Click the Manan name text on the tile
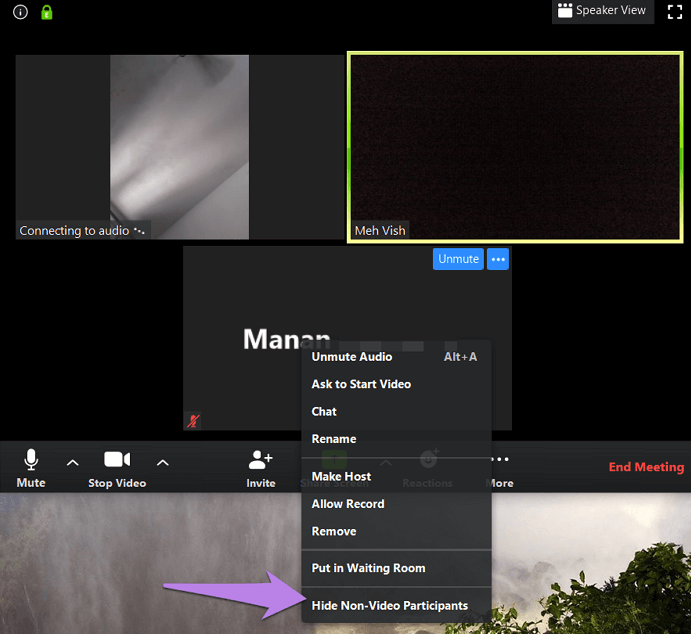691x634 pixels. tap(286, 339)
